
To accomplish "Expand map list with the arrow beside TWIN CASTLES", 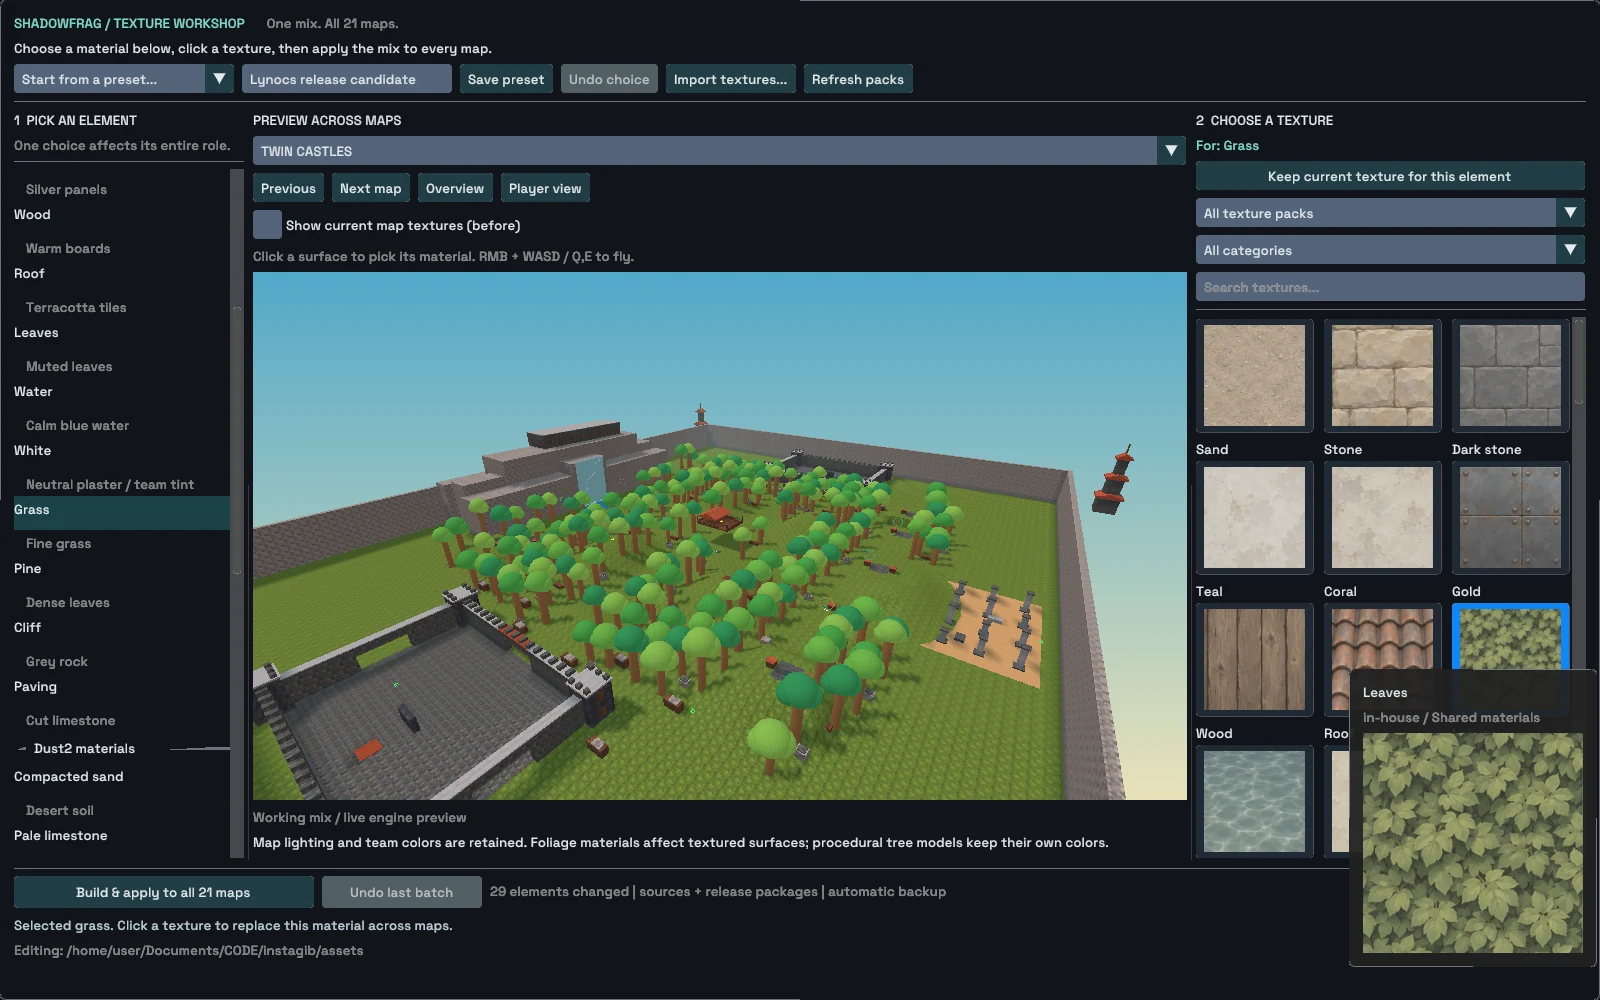I will [1171, 151].
